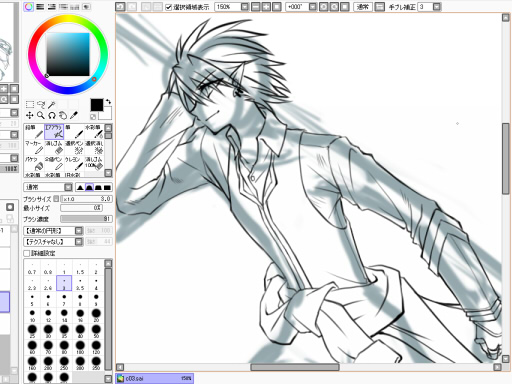Click the document tab c03.sai
The image size is (512, 384).
[154, 378]
